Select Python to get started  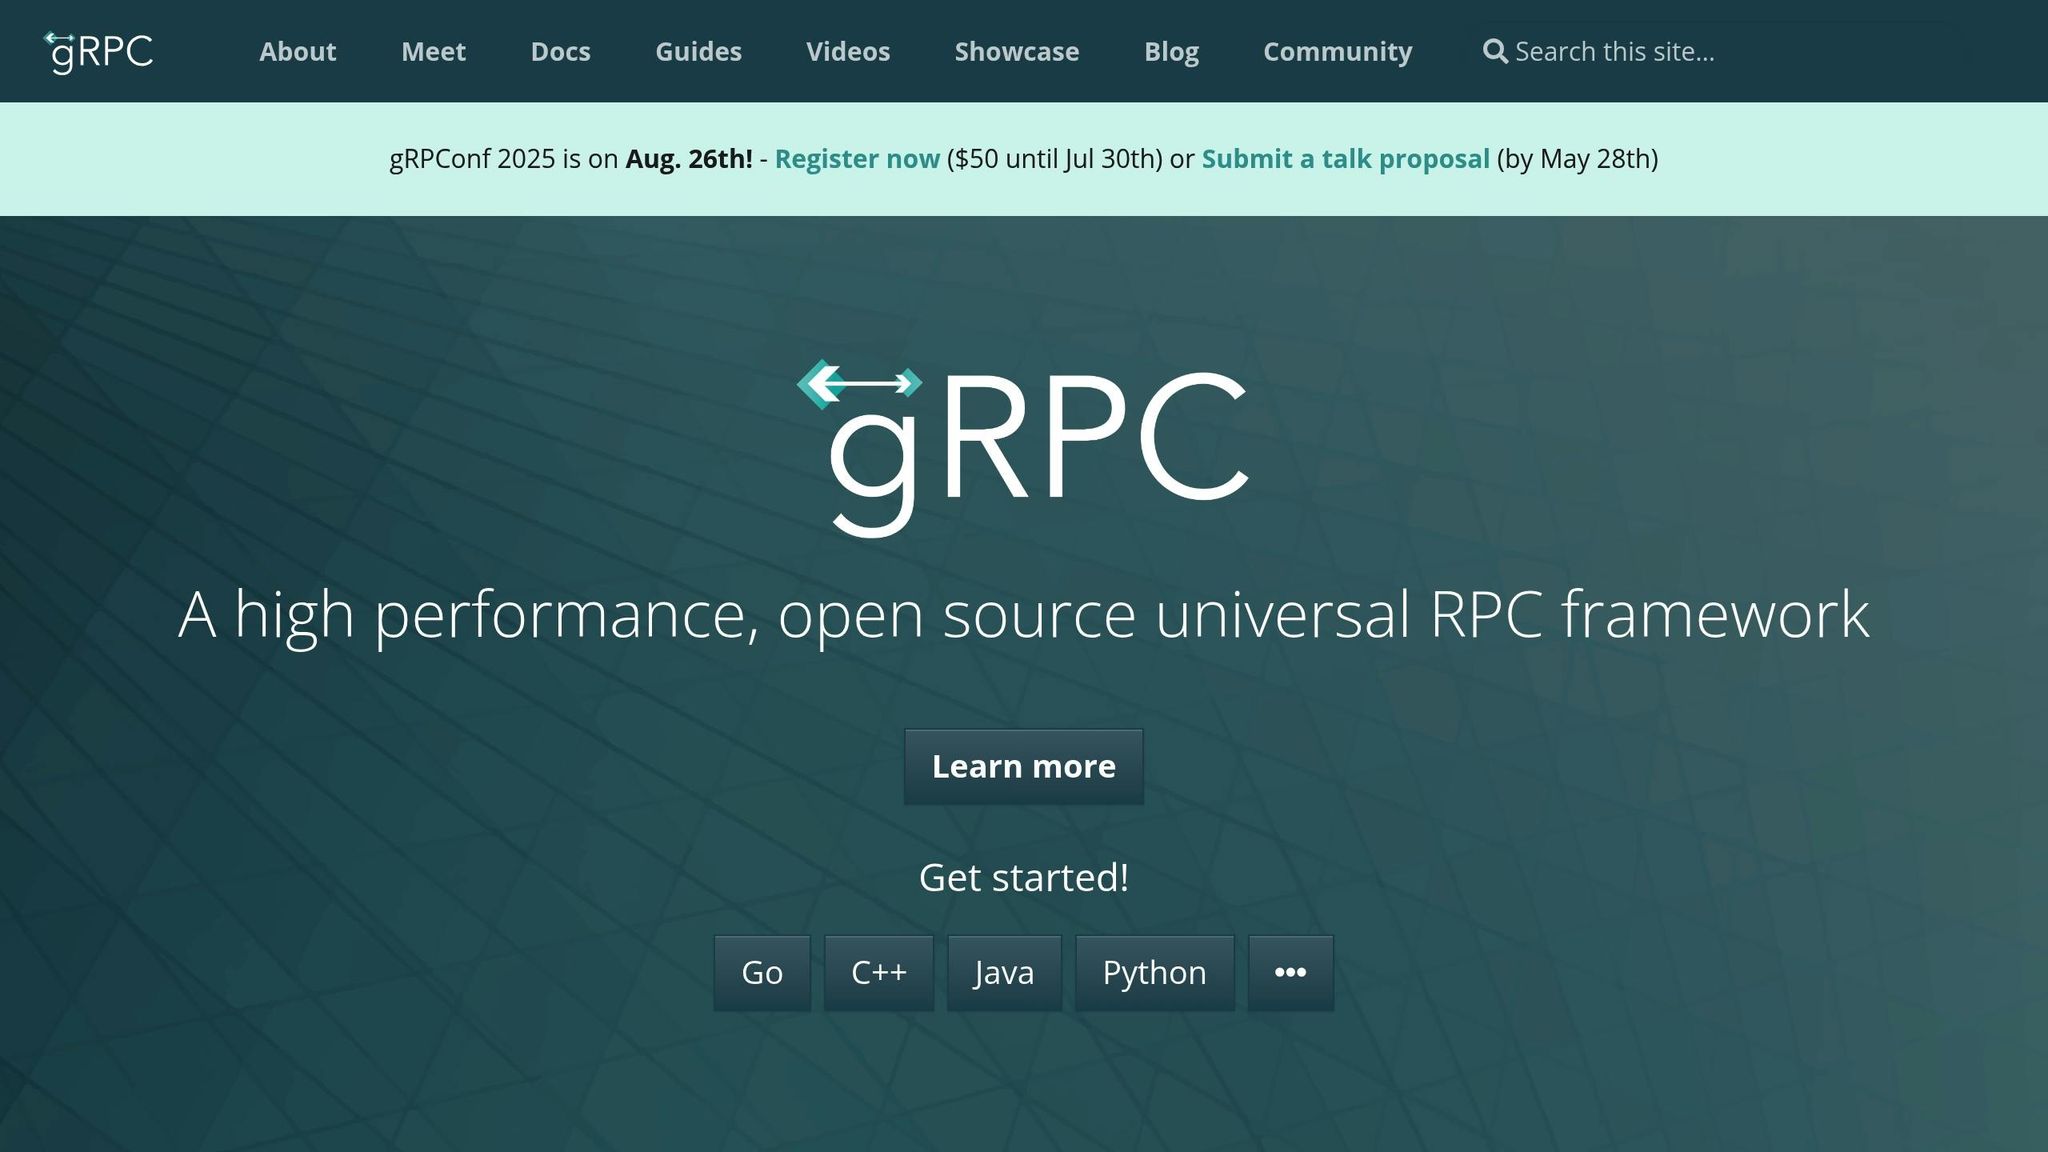coord(1154,971)
